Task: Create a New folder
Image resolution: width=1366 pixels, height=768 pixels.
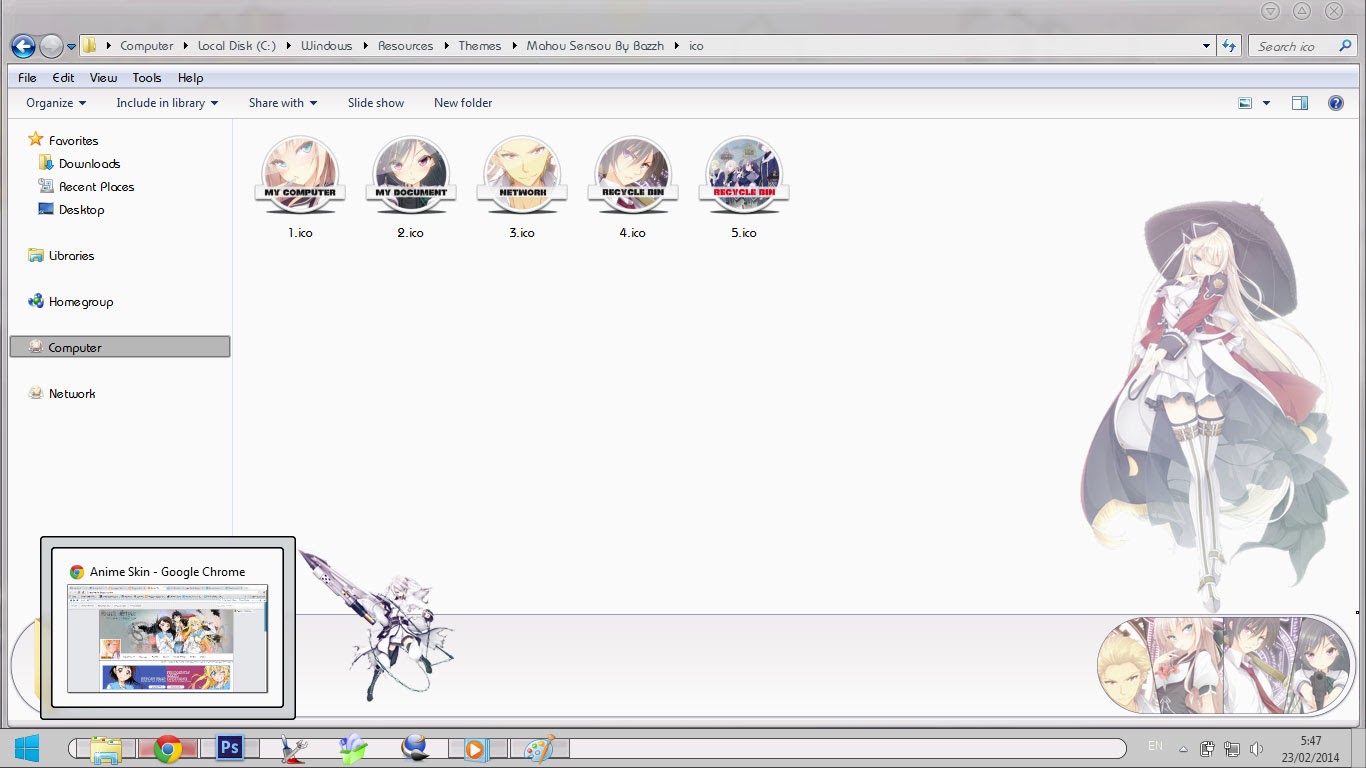Action: click(x=463, y=103)
